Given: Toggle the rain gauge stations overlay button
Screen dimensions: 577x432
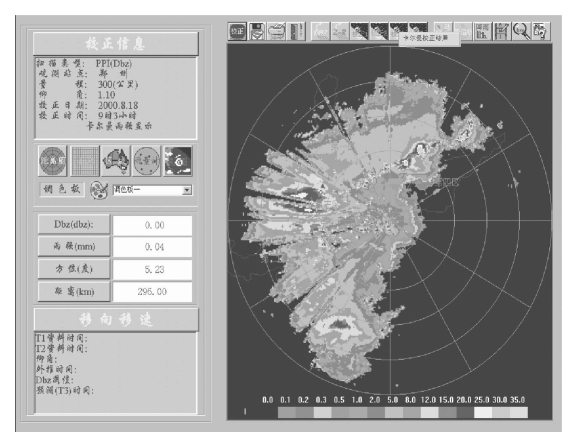Looking at the screenshot, I should tap(147, 161).
